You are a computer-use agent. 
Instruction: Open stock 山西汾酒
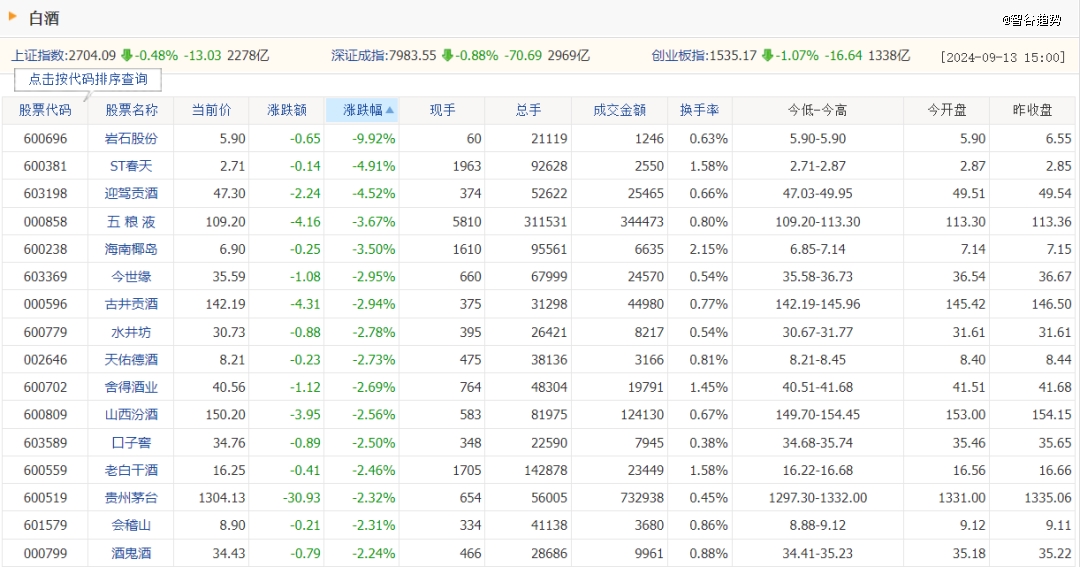click(x=131, y=415)
